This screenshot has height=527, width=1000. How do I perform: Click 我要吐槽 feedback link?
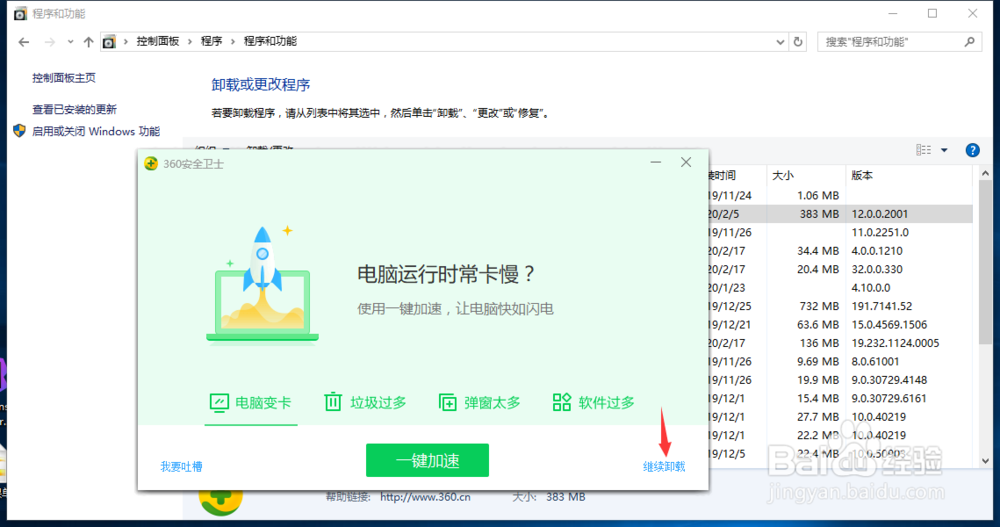click(182, 467)
